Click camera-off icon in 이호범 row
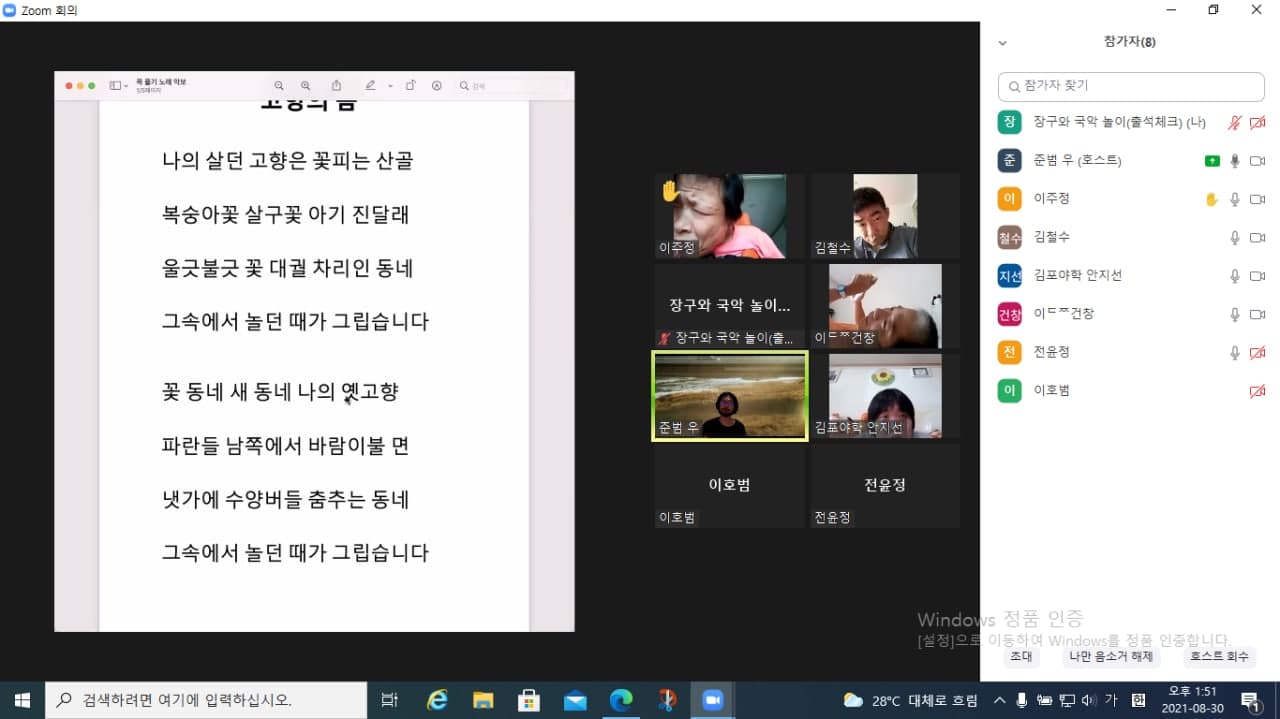Viewport: 1280px width, 719px height. 1258,391
